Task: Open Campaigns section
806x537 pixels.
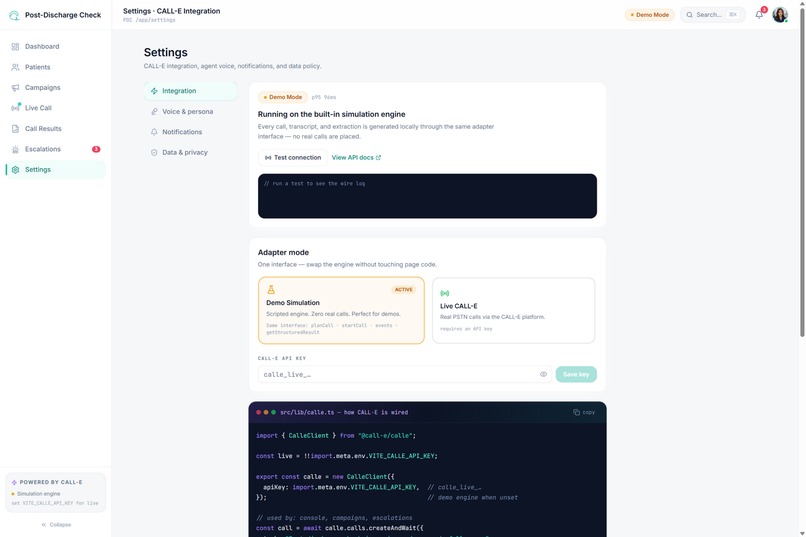Action: 55,87
